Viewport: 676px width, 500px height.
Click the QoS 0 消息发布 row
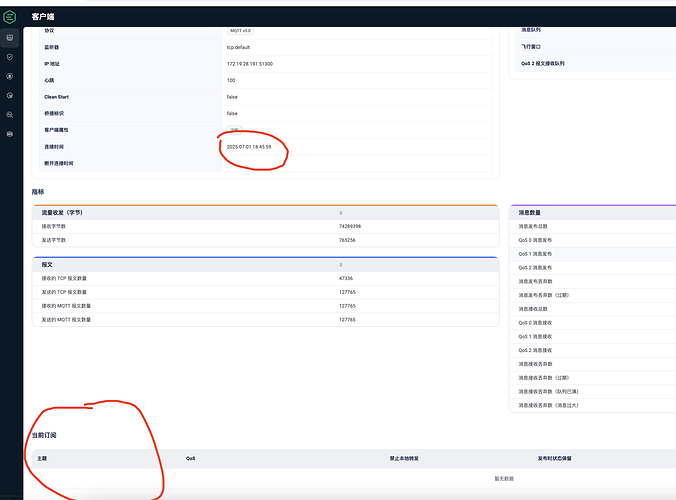point(592,240)
